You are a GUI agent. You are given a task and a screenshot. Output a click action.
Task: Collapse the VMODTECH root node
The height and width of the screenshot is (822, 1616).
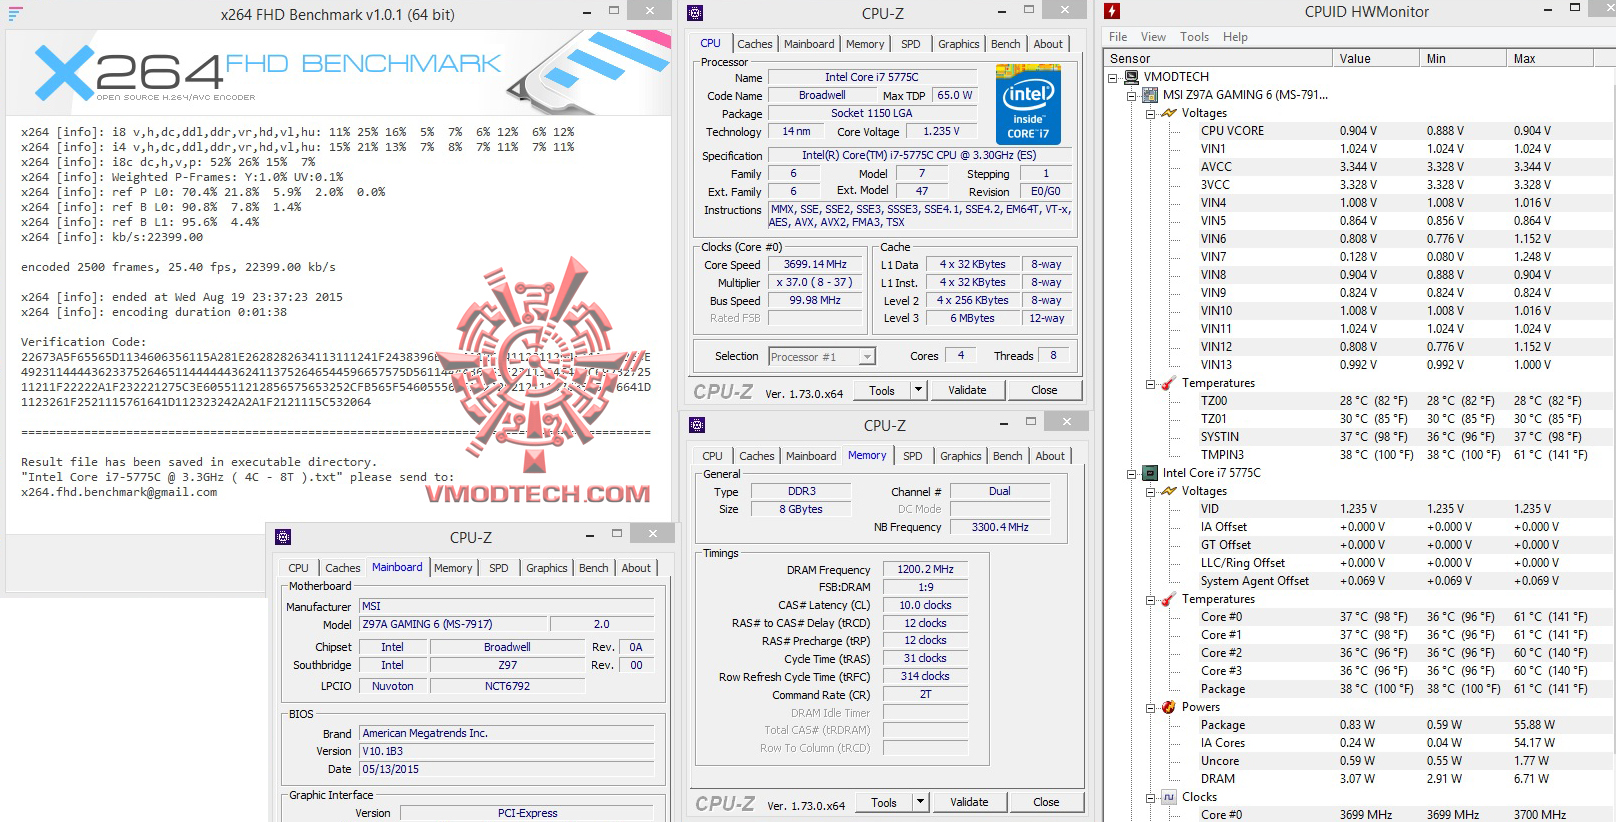pos(1113,77)
